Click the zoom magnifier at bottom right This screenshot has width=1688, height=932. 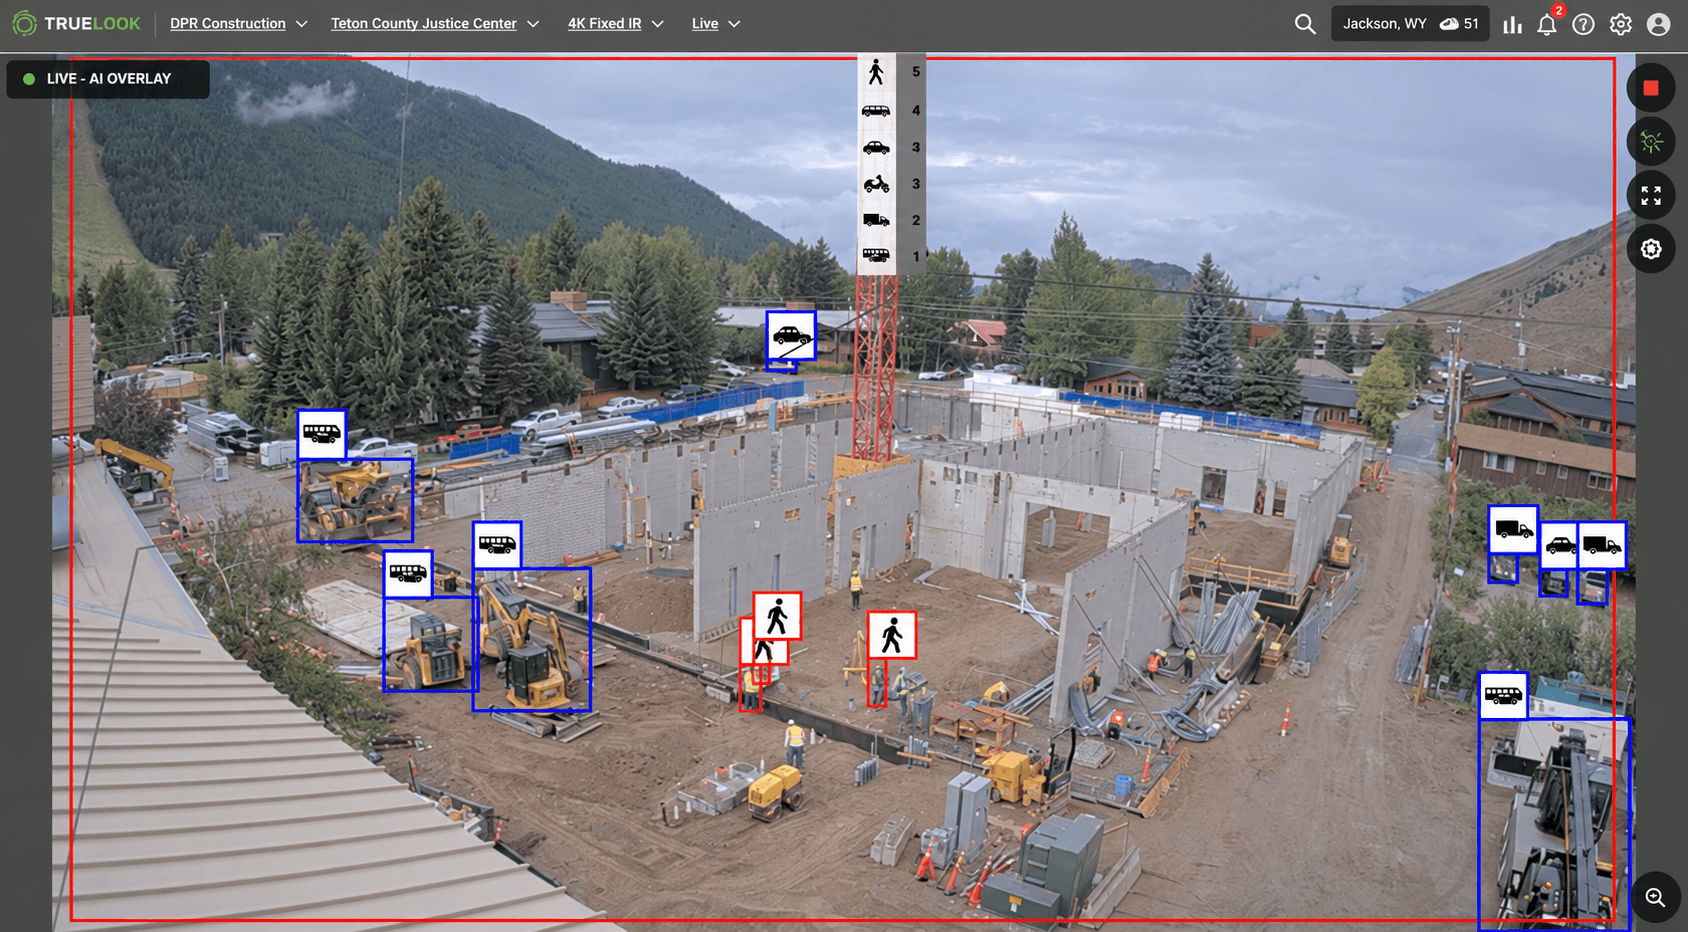pos(1655,897)
